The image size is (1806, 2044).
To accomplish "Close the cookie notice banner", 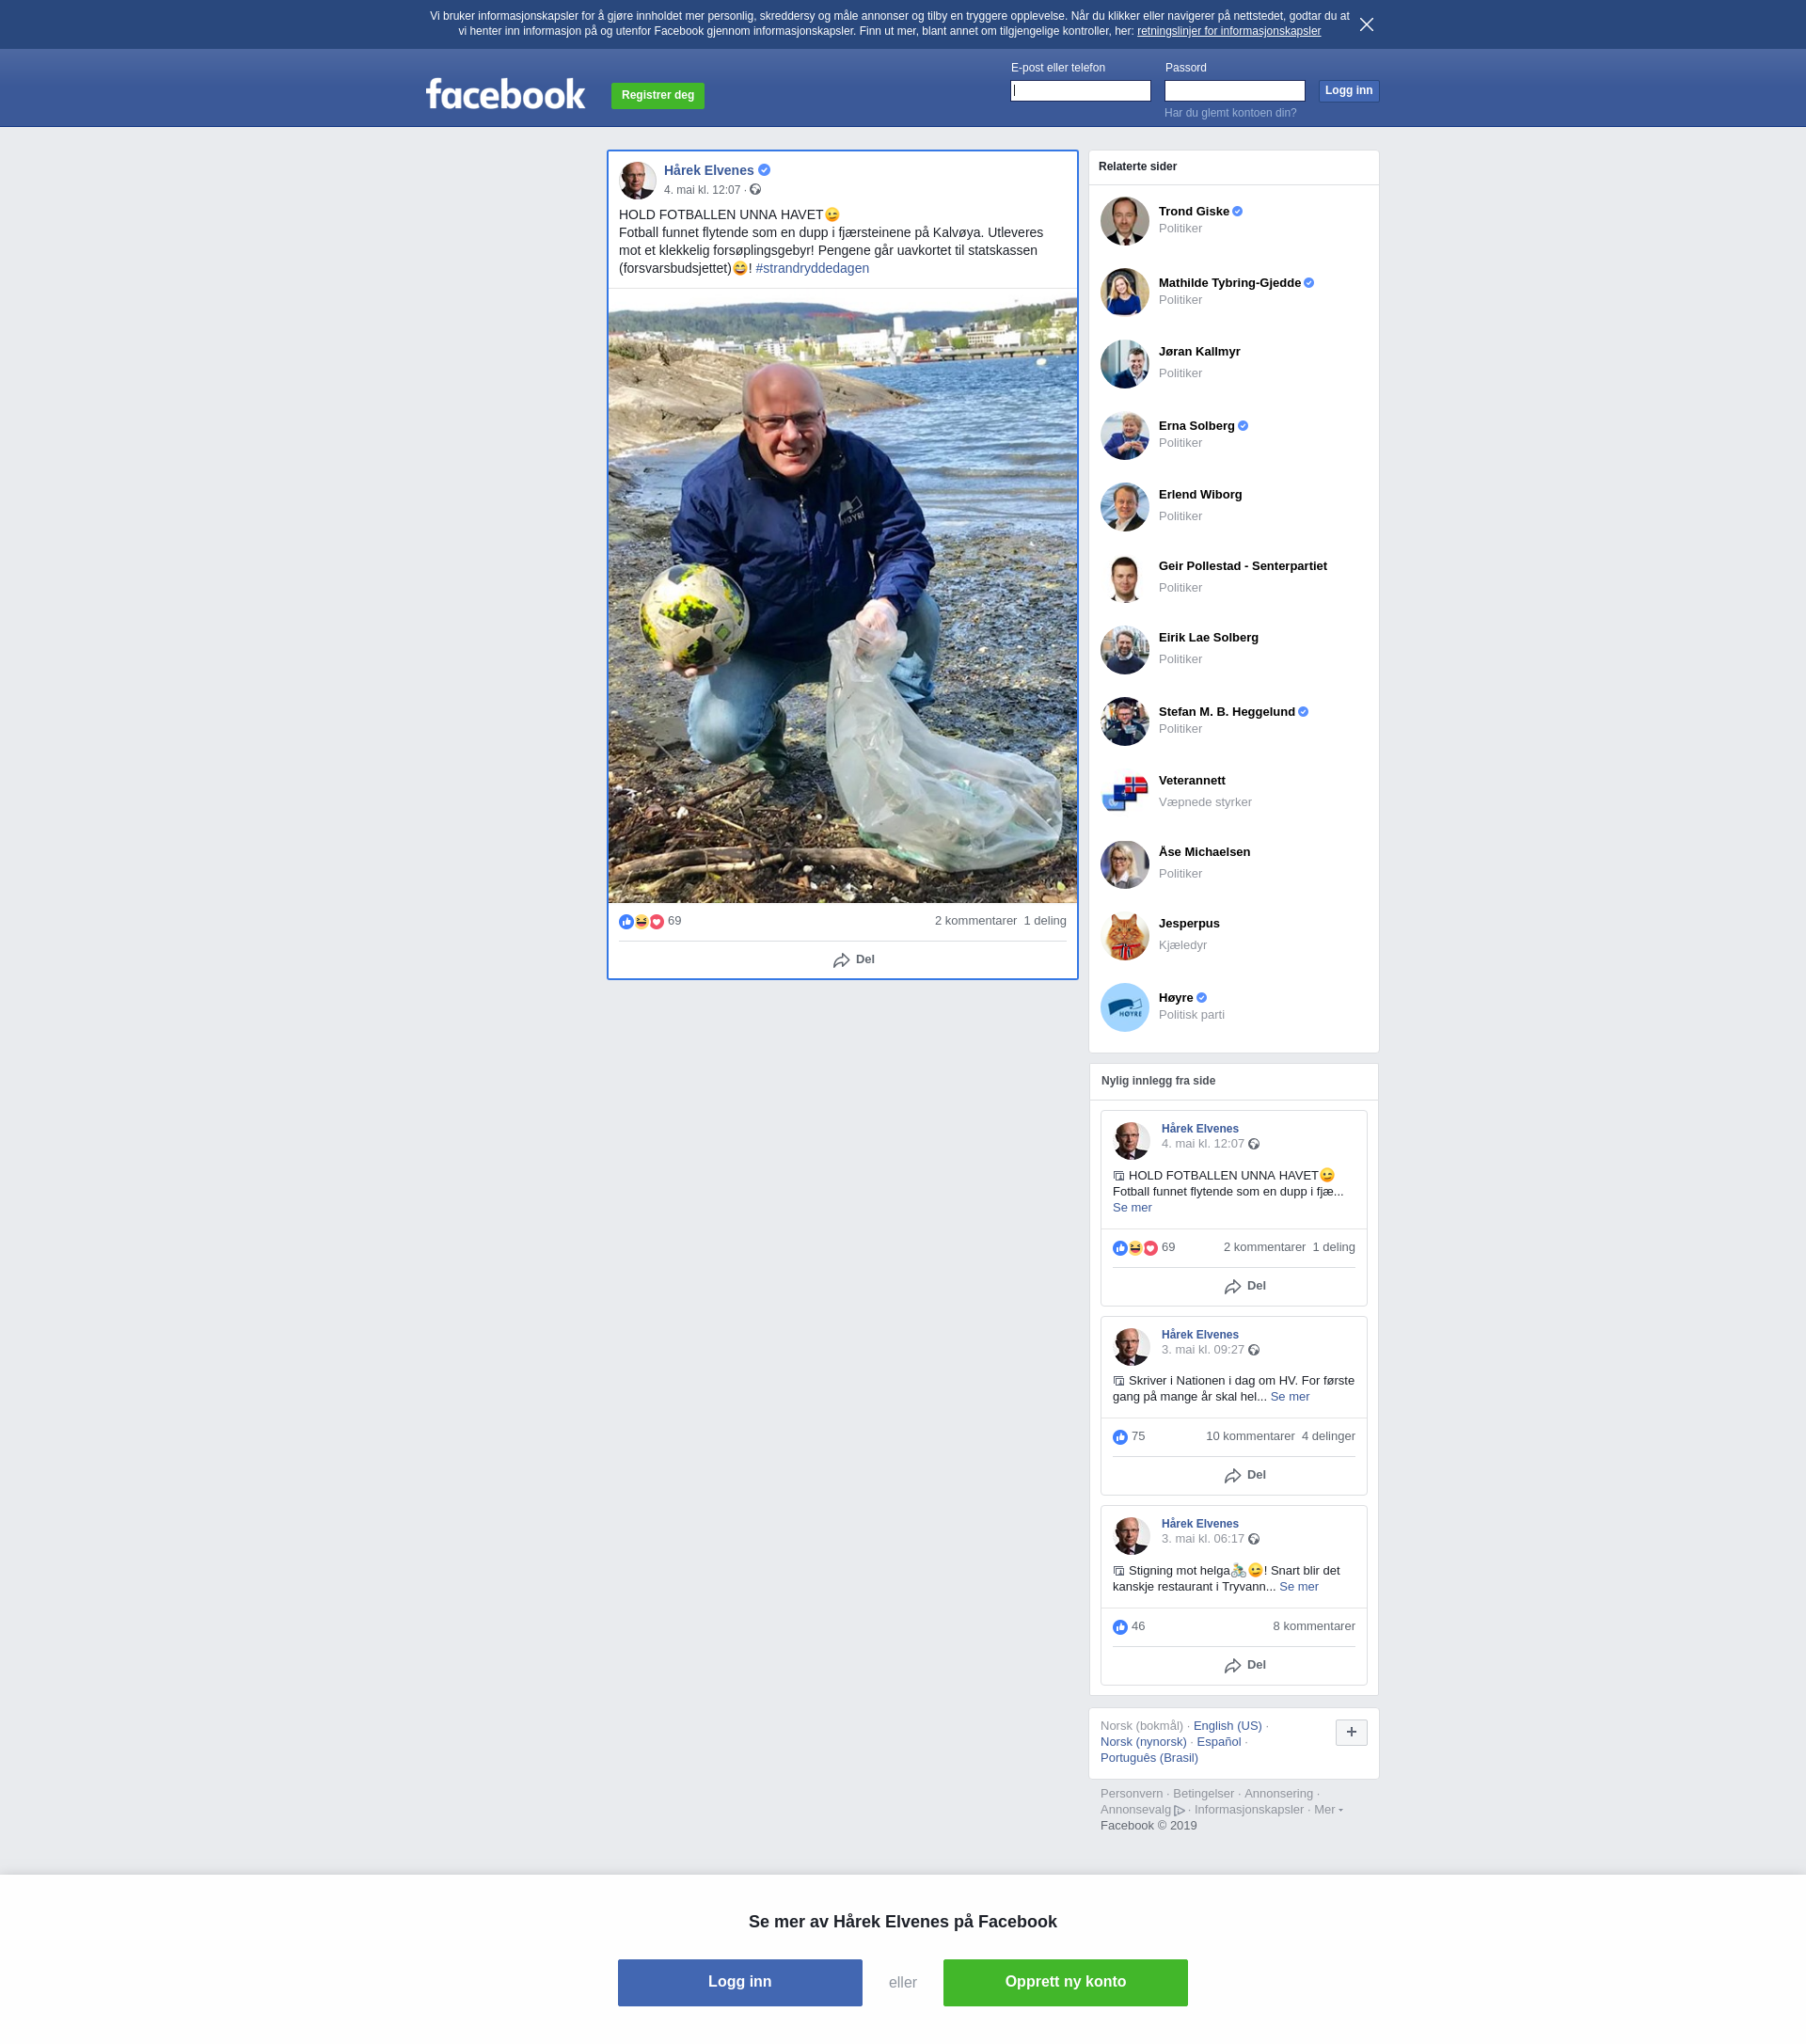I will [x=1366, y=24].
